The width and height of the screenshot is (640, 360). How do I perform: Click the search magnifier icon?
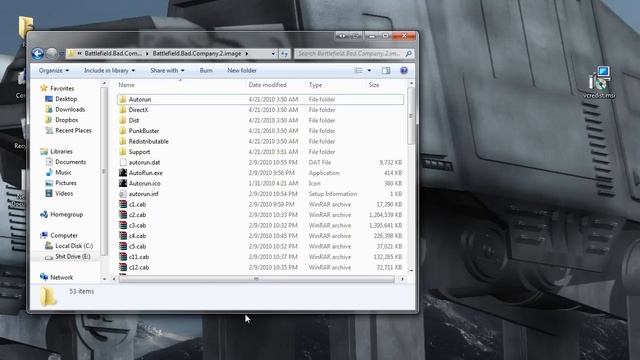[409, 53]
